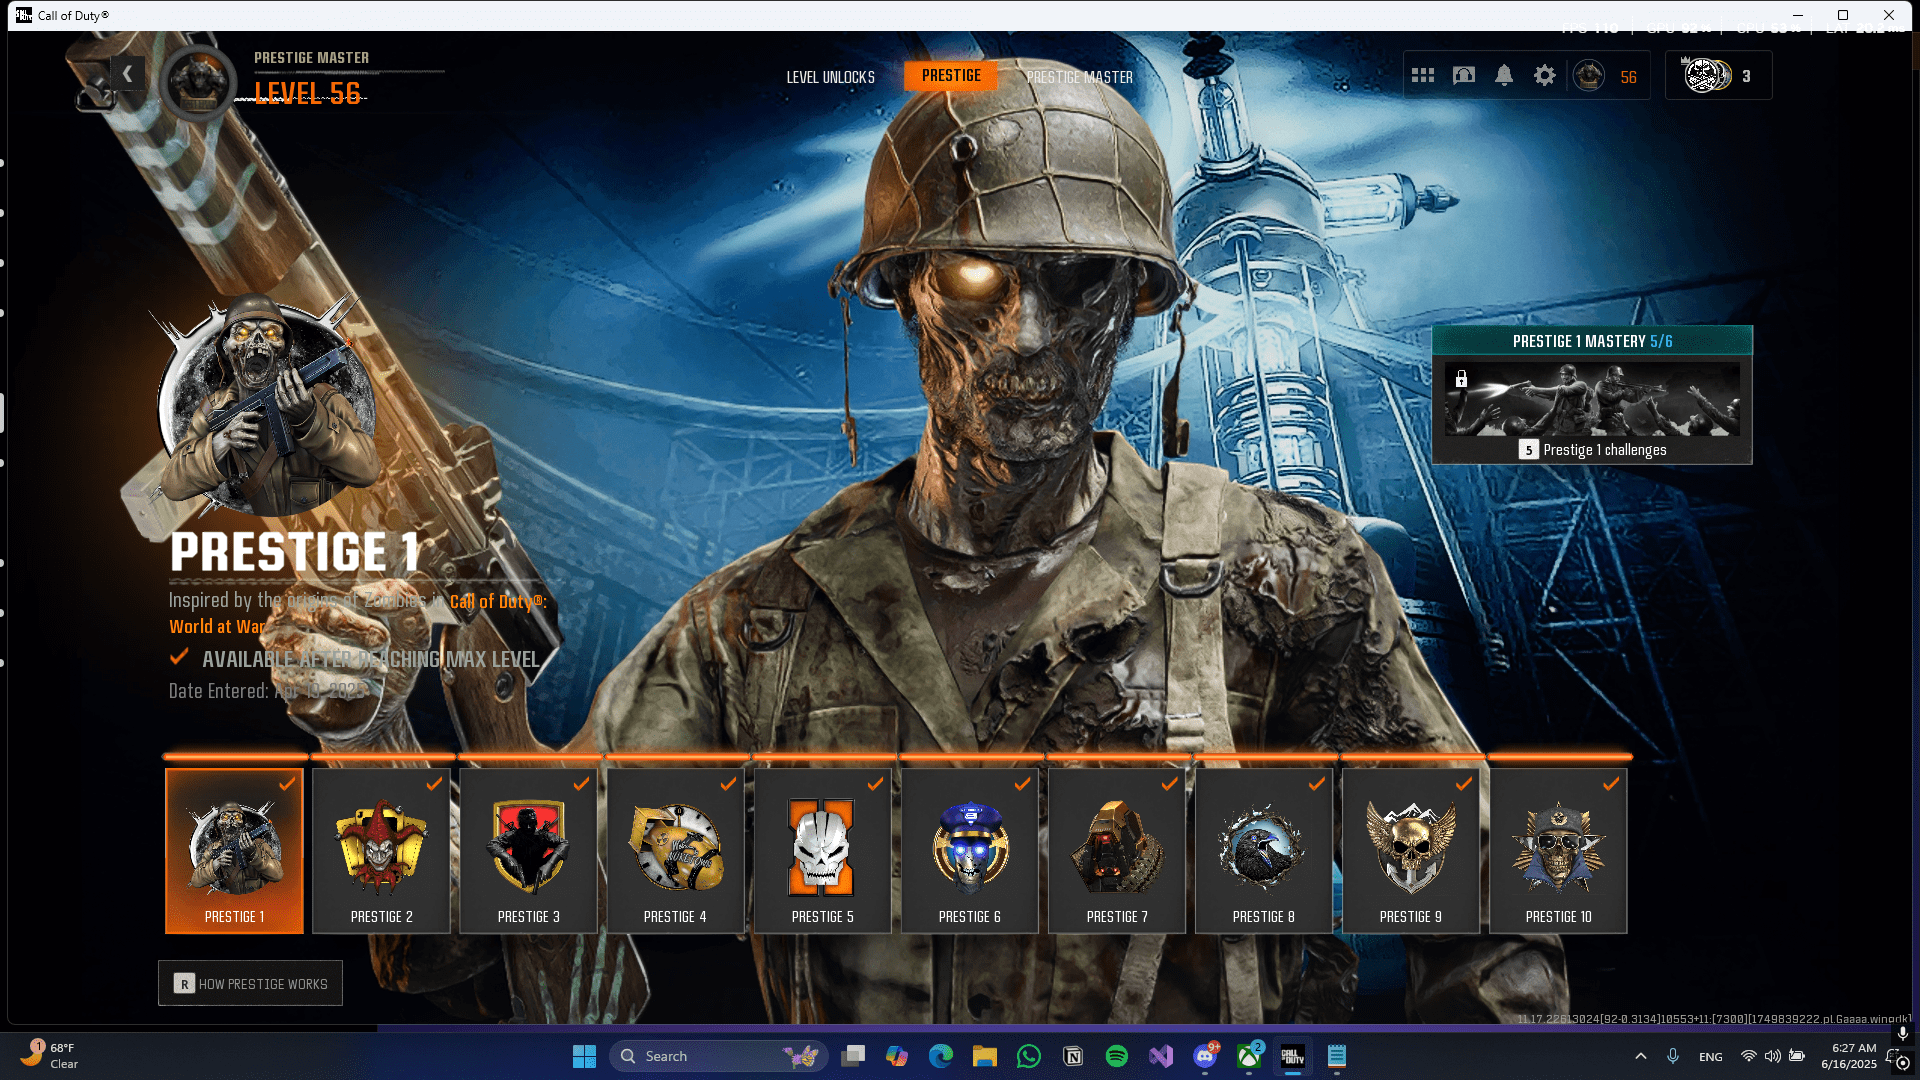Viewport: 1920px width, 1080px height.
Task: Open the grid menu icon
Action: pos(1423,75)
